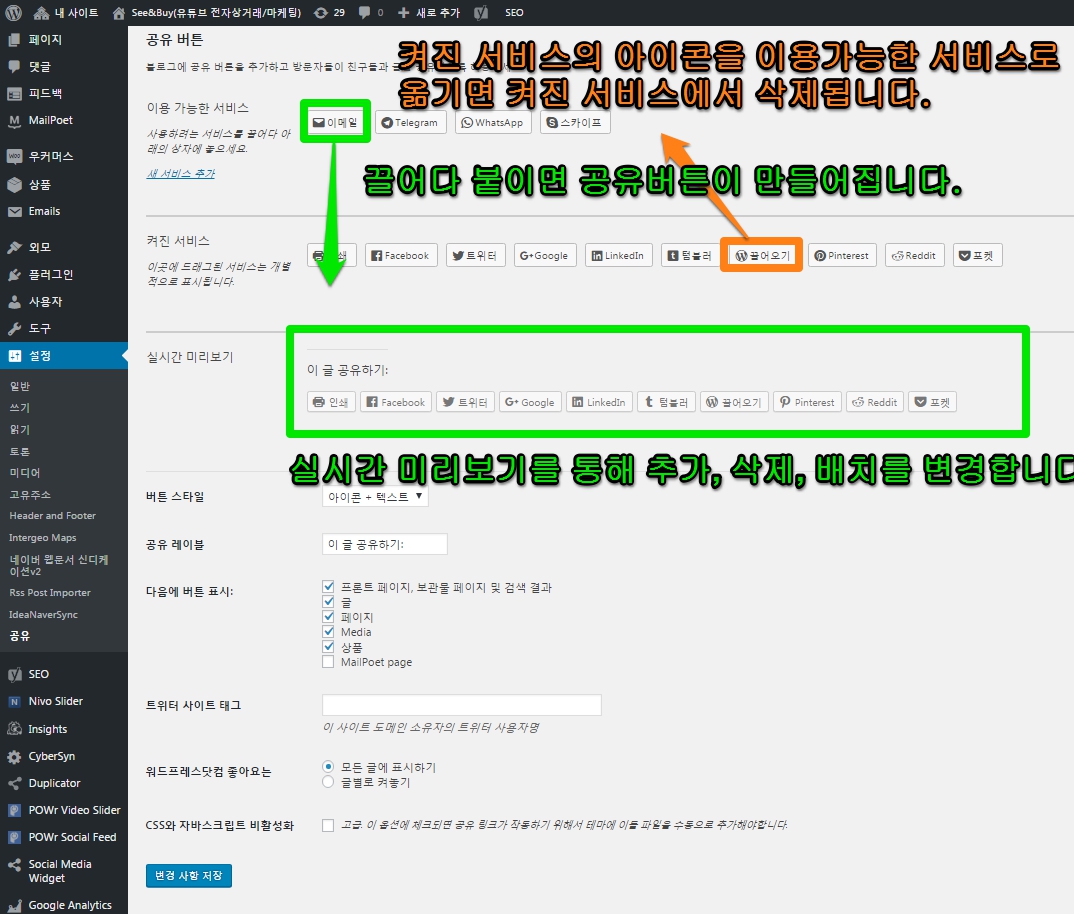Open the WooCommerce (우커머스) sidebar menu
1074x914 pixels.
[x=50, y=157]
